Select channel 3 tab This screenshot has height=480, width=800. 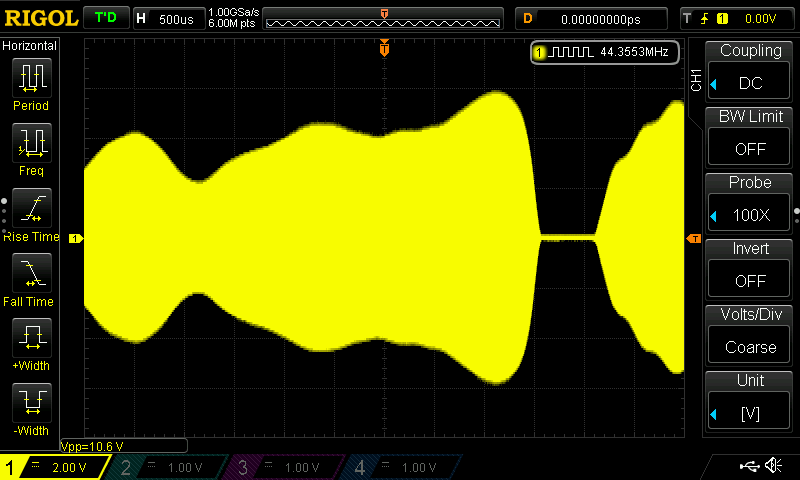click(x=283, y=467)
